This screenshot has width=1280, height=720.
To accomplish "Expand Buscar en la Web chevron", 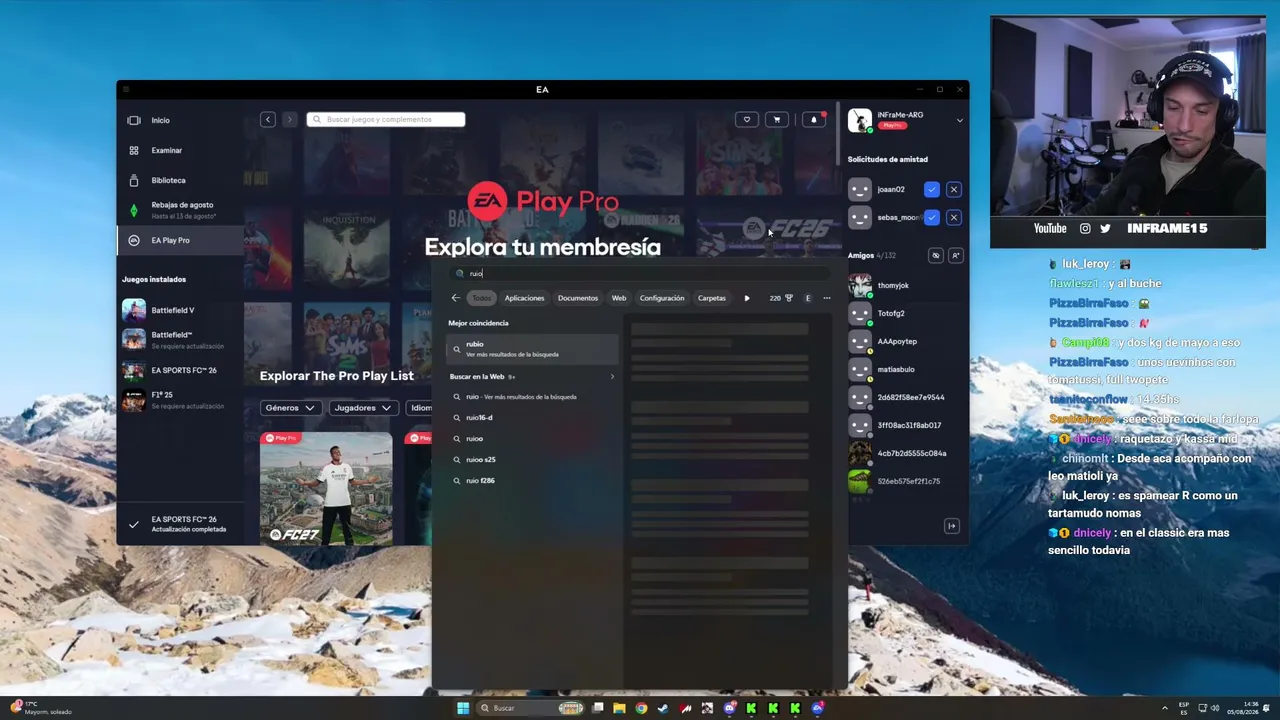I will [612, 377].
